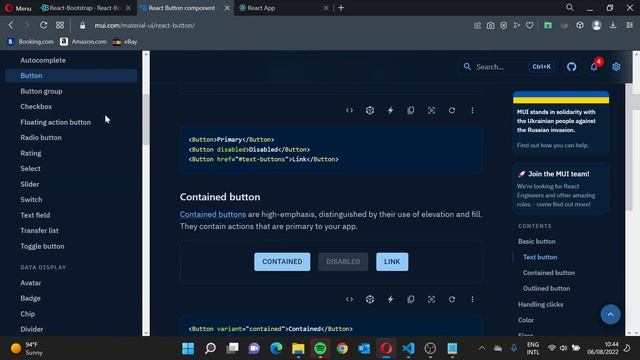
Task: Open Amazon.com bookmark
Action: (83, 42)
